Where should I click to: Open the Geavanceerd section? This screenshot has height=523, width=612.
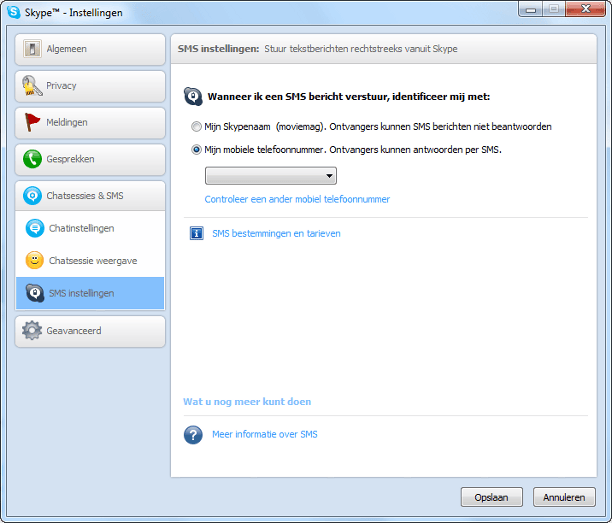90,331
